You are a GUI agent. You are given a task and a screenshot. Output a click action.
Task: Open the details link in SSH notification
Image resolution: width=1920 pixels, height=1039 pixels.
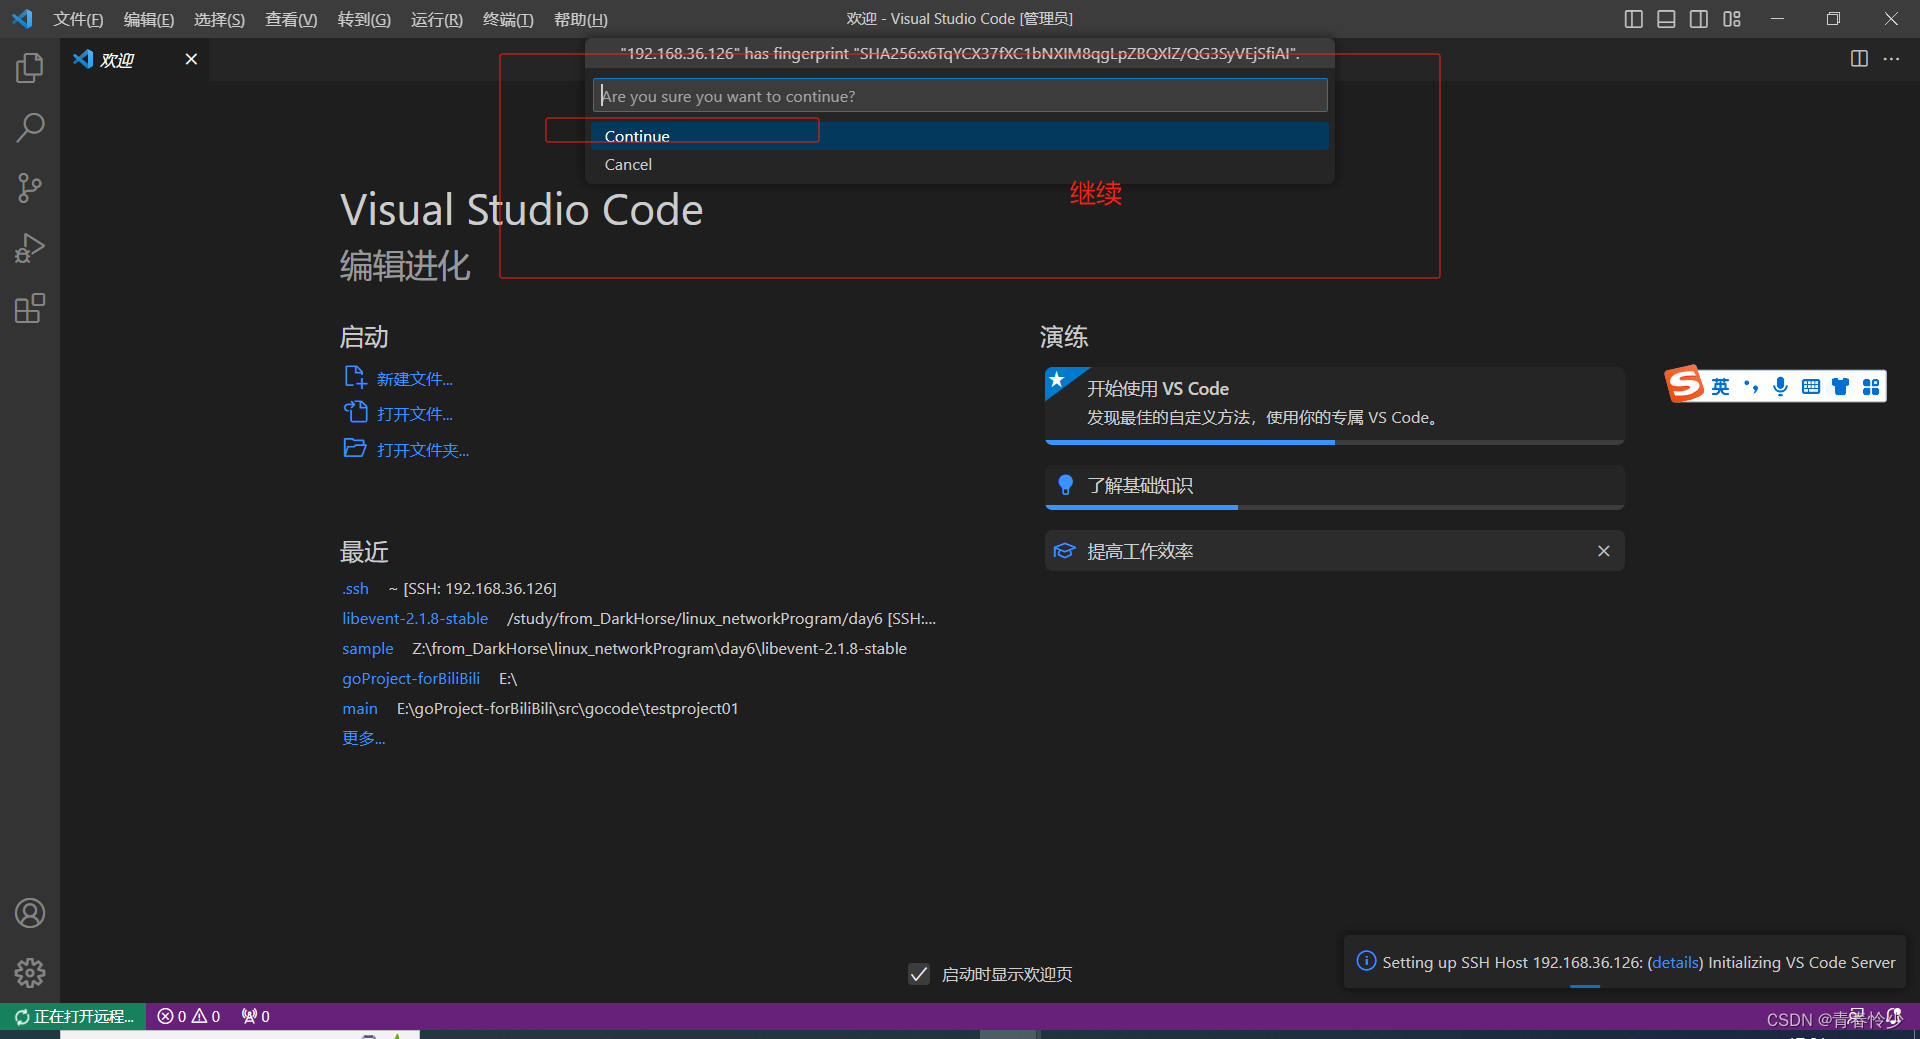(x=1674, y=962)
